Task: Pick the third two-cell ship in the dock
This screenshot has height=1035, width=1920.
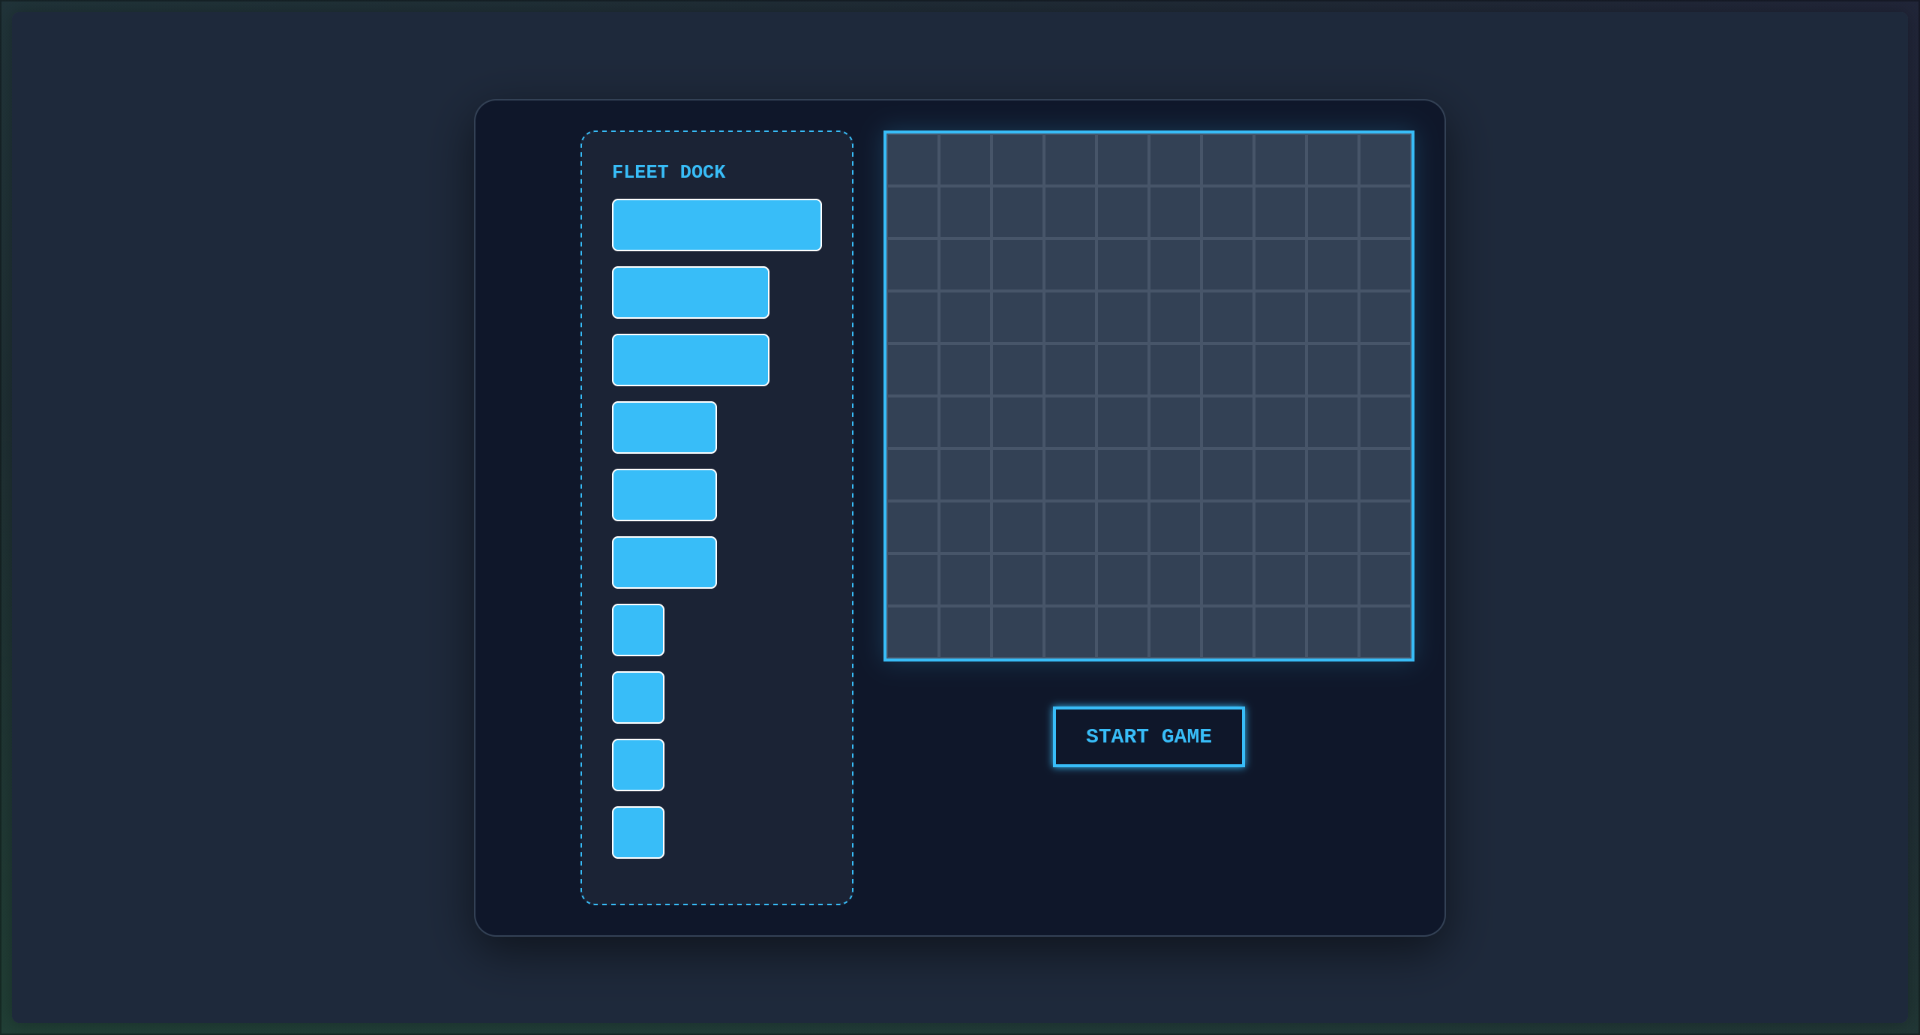Action: coord(664,562)
